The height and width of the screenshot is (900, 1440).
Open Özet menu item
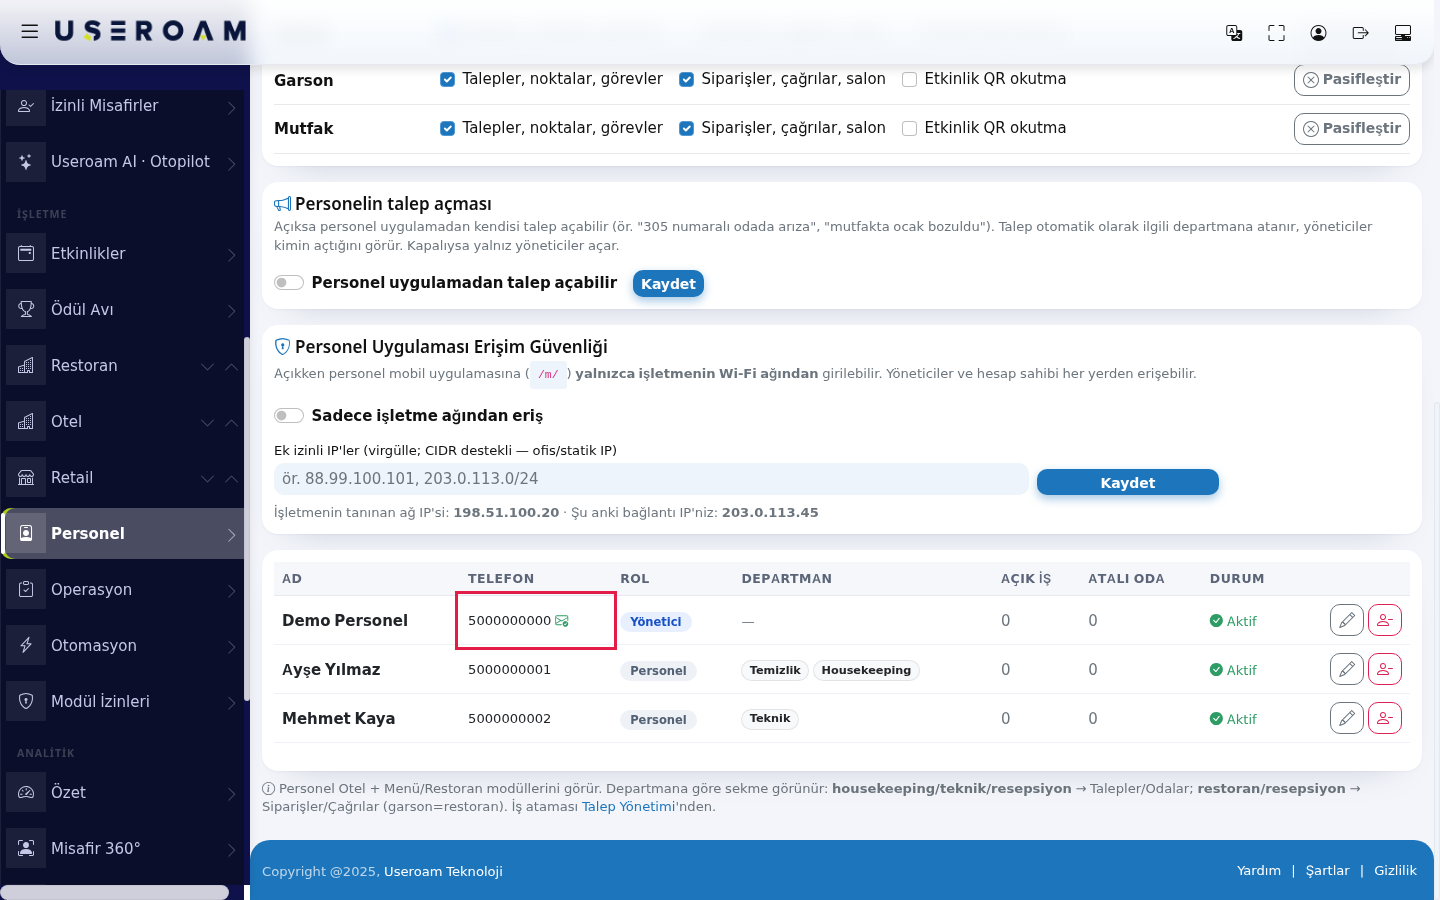(x=124, y=793)
